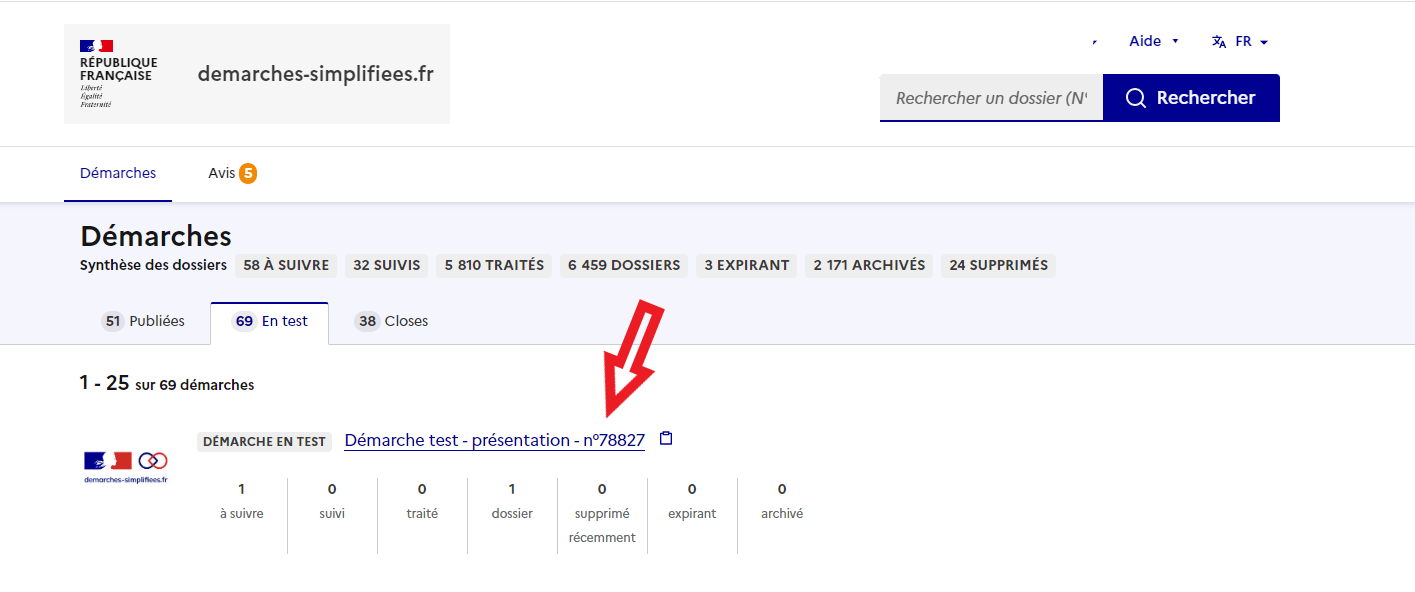Click the 5 810 TRAITÉS summary badge
This screenshot has height=592, width=1415.
click(x=494, y=265)
